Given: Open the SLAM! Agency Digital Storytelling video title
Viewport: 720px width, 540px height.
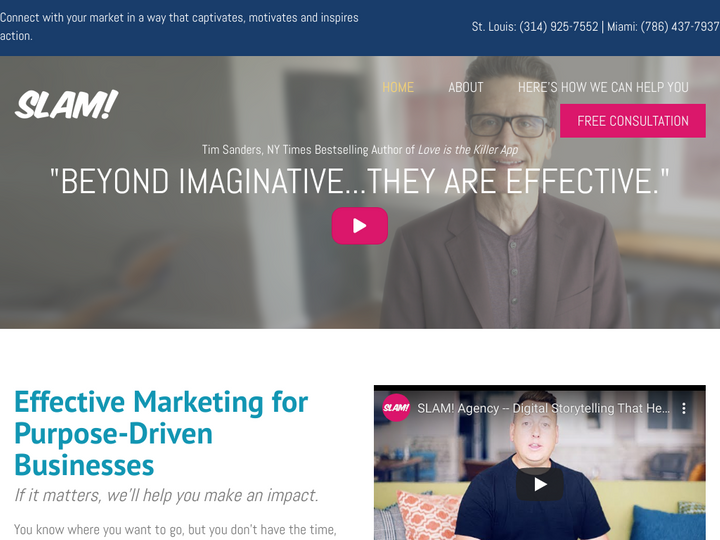Looking at the screenshot, I should pyautogui.click(x=543, y=408).
